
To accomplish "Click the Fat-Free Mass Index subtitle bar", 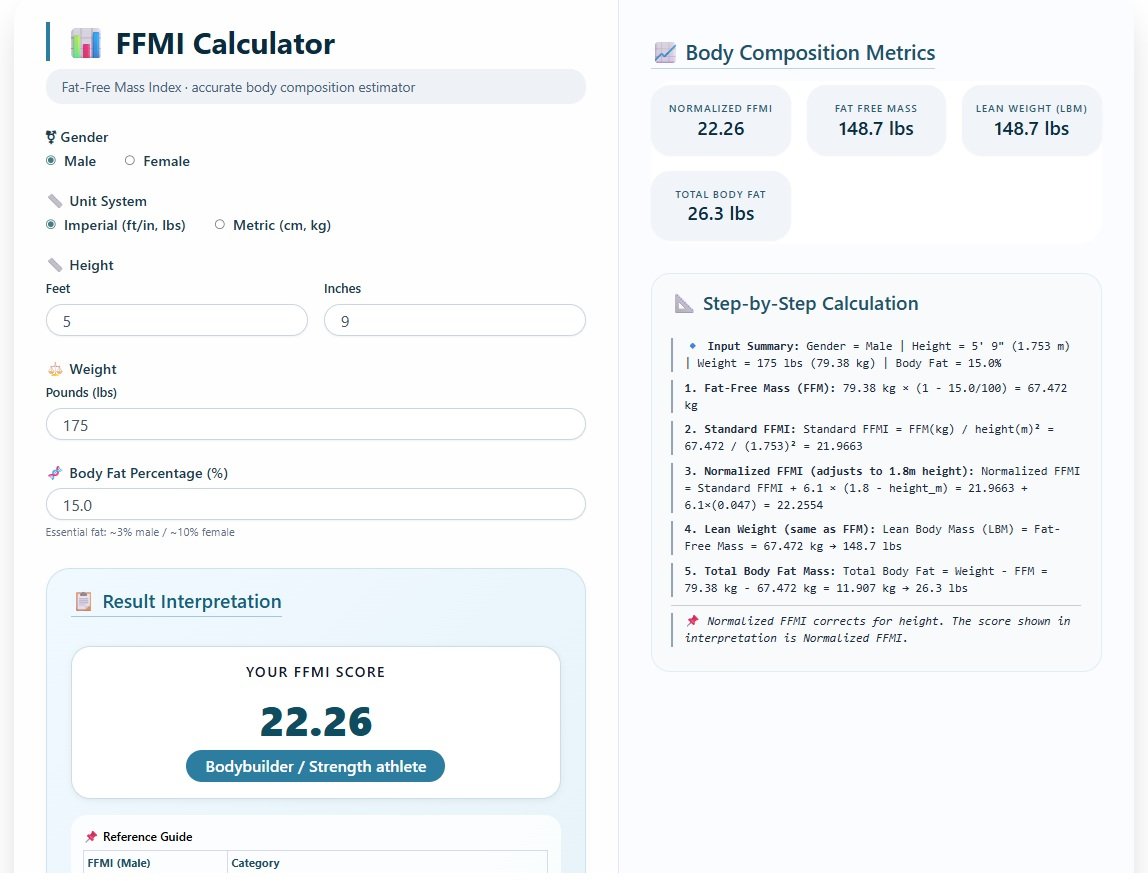I will [x=316, y=86].
